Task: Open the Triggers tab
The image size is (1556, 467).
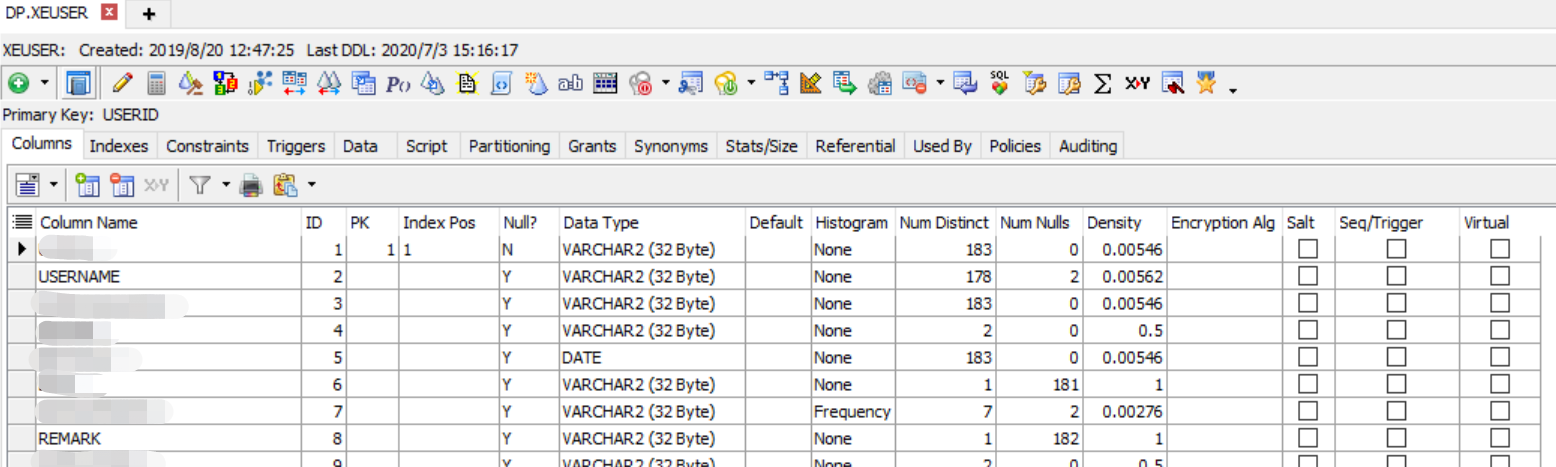Action: tap(296, 146)
